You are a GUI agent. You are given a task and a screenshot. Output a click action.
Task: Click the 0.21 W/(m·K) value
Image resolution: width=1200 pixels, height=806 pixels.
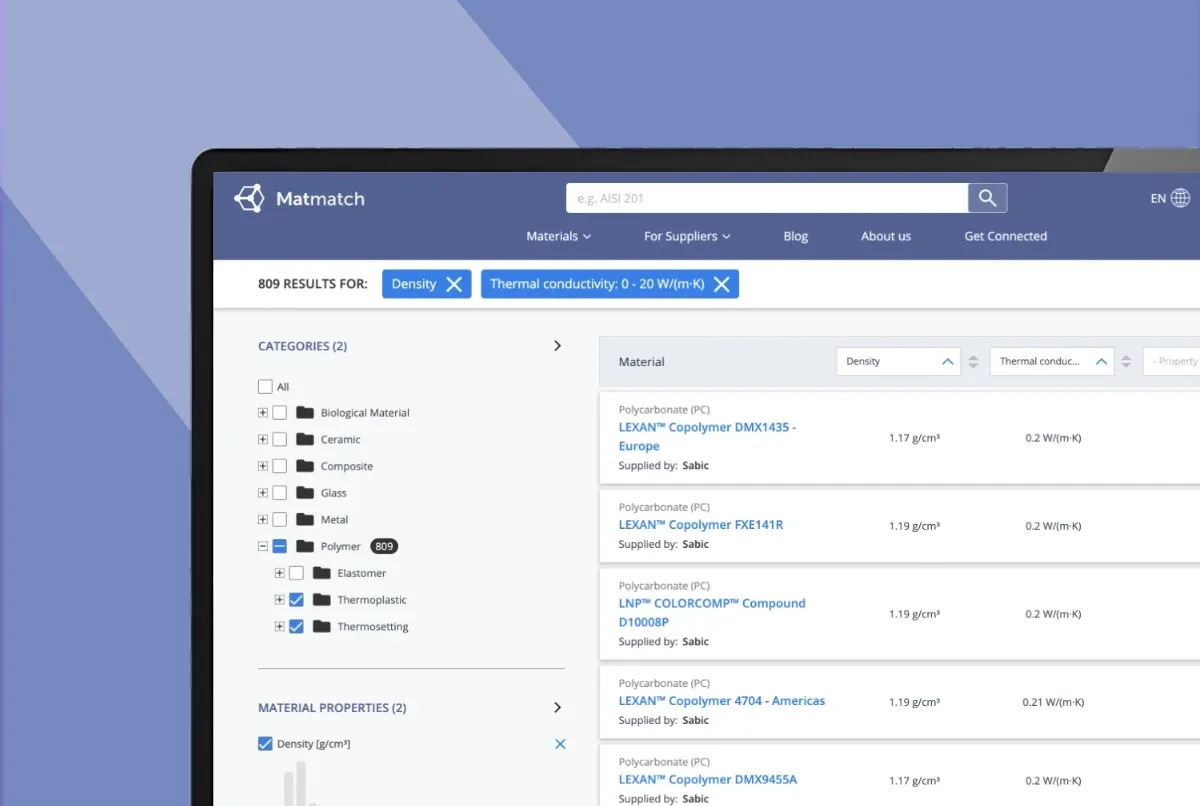coord(1053,702)
